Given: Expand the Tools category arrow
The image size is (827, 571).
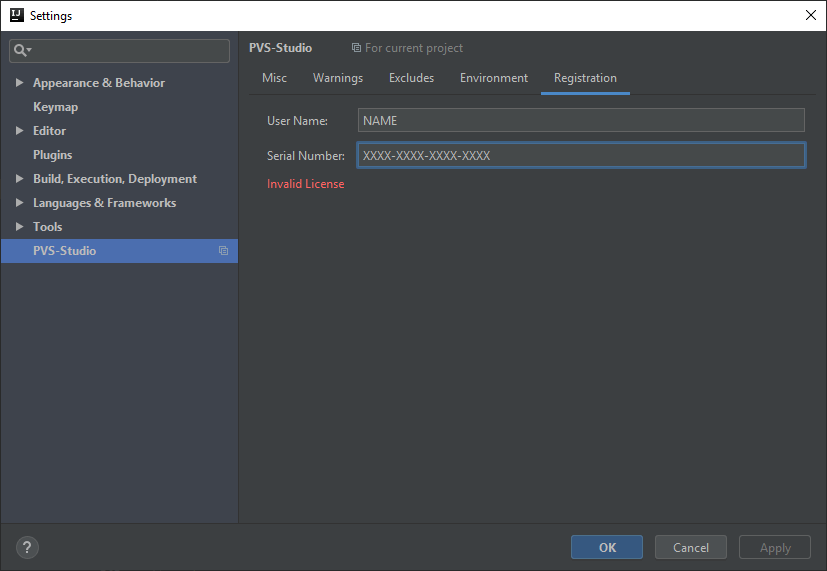Looking at the screenshot, I should click(20, 227).
